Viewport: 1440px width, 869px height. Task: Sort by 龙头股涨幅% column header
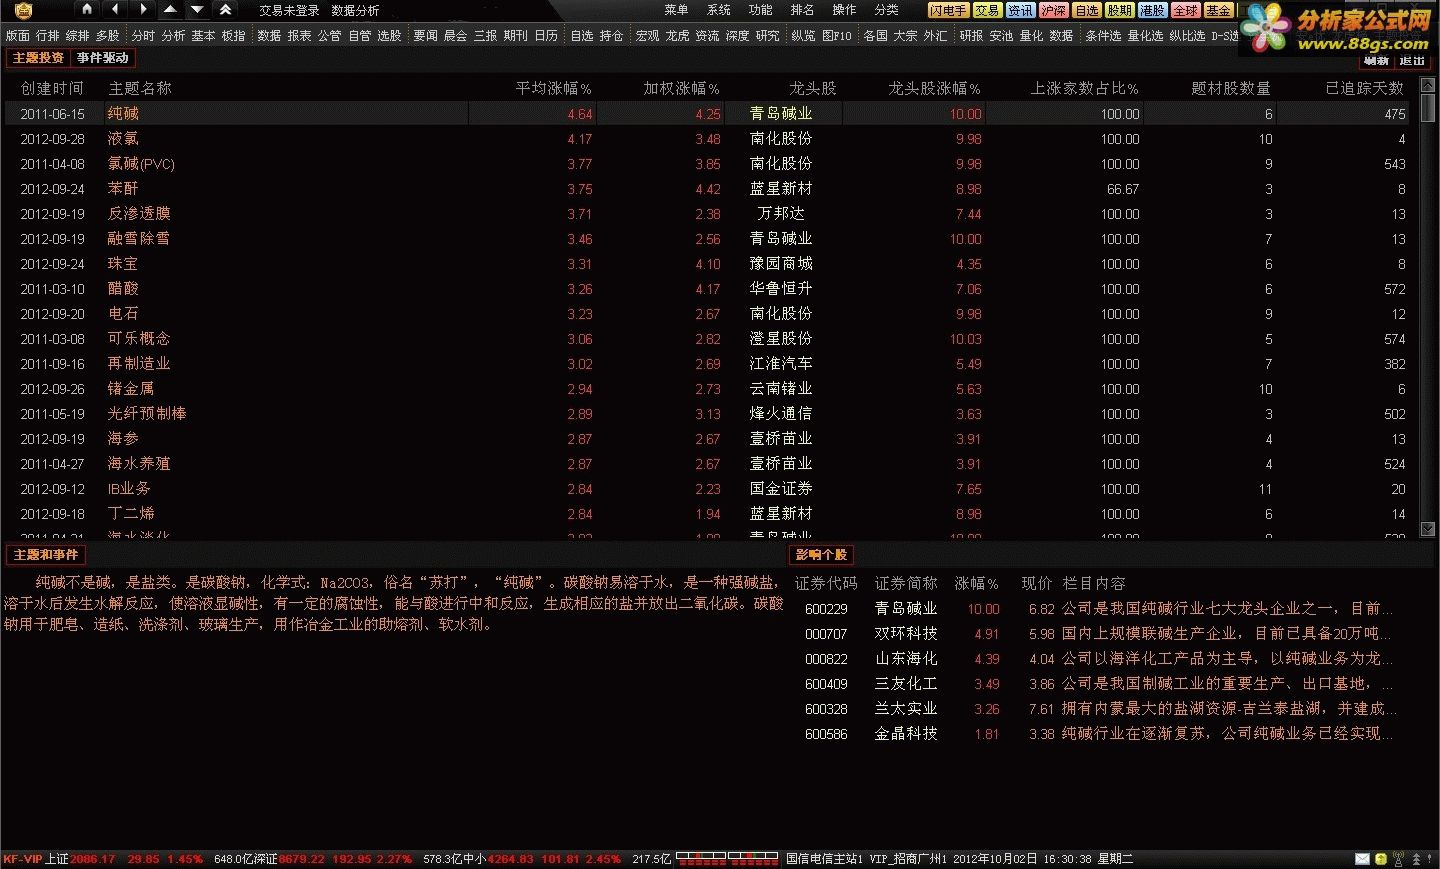934,88
